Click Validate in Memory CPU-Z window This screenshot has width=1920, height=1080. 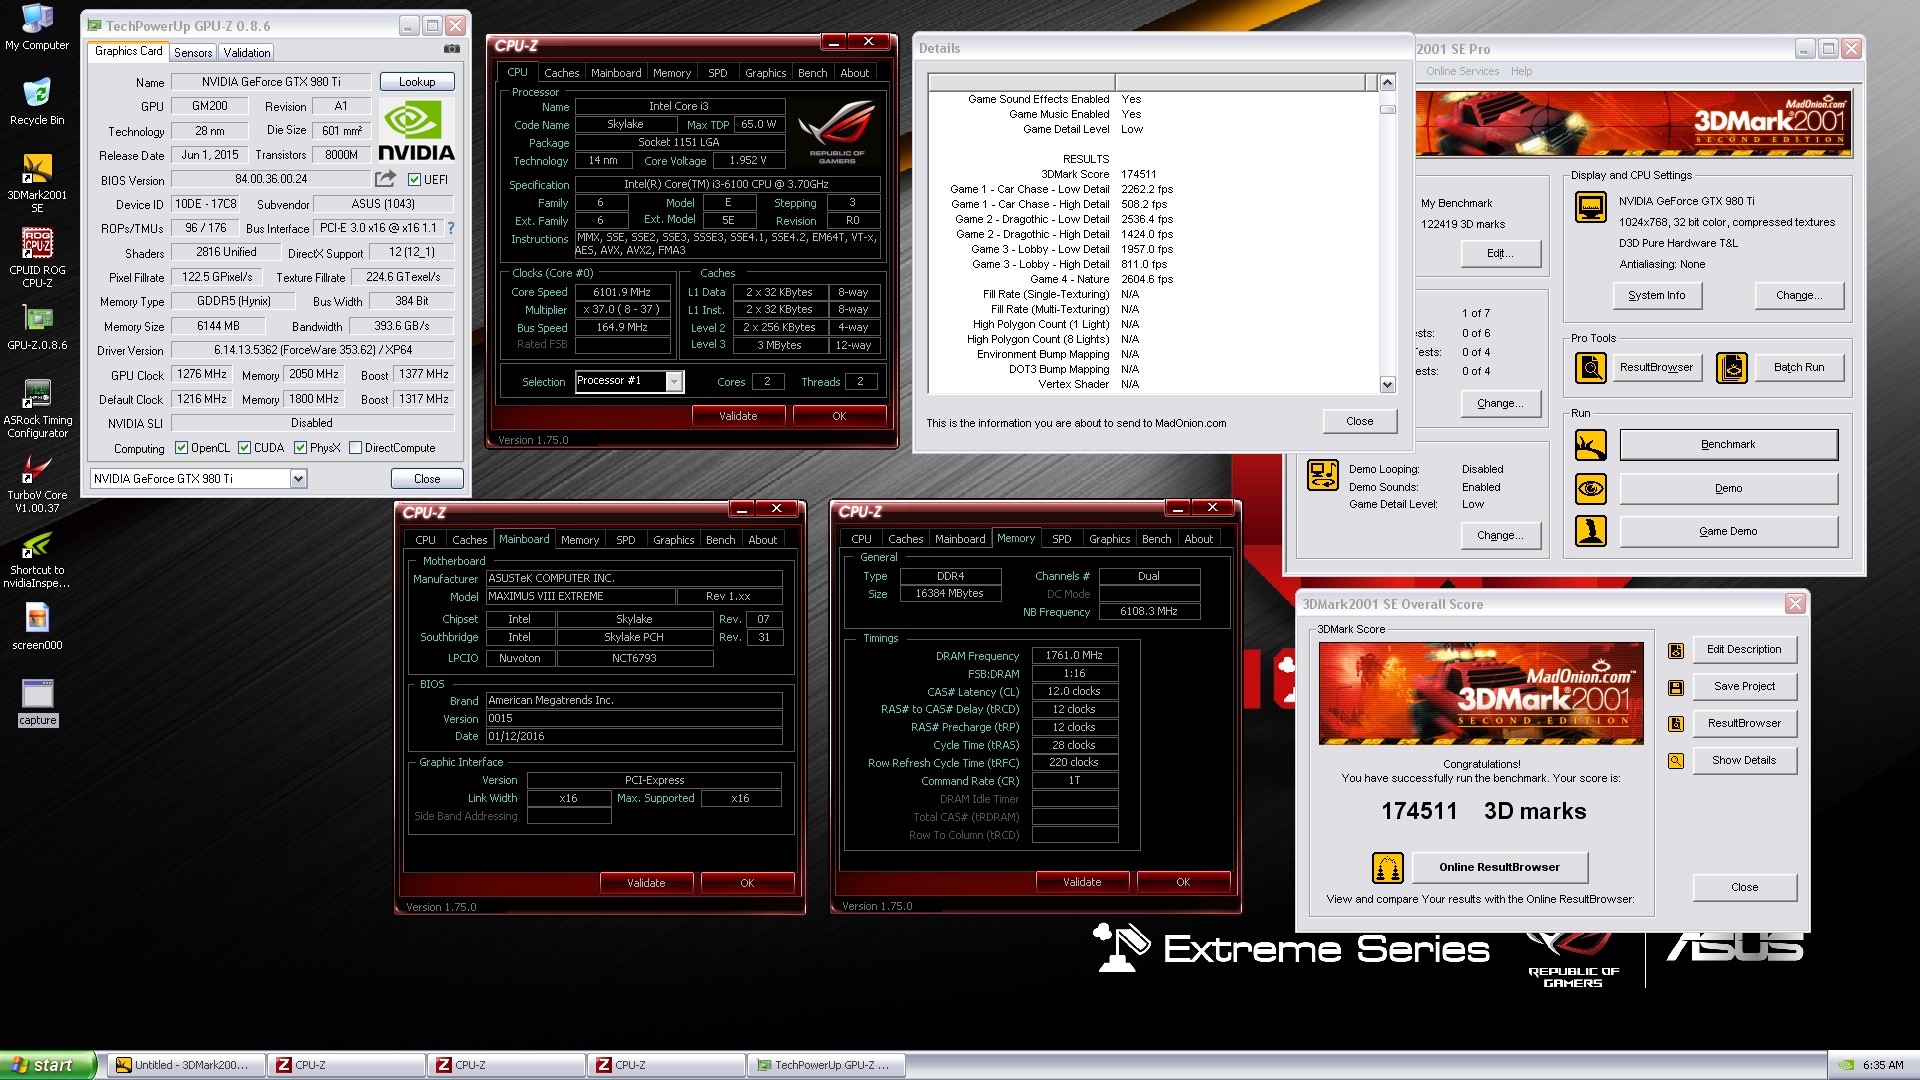click(1082, 882)
